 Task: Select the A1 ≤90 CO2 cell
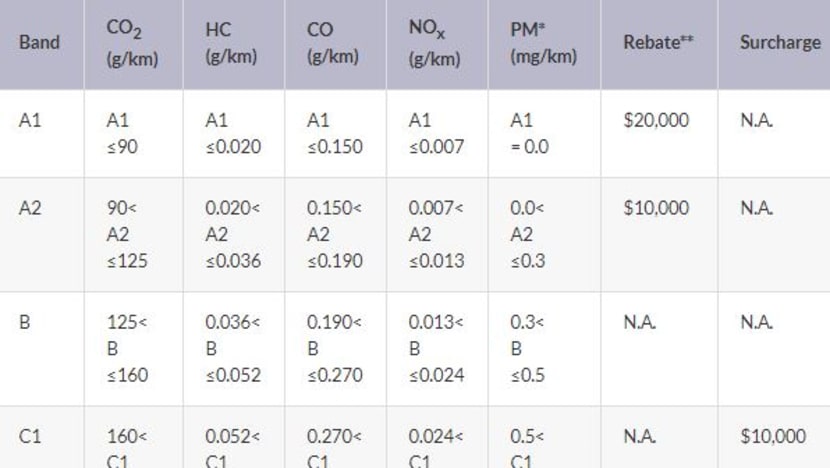pyautogui.click(x=120, y=133)
